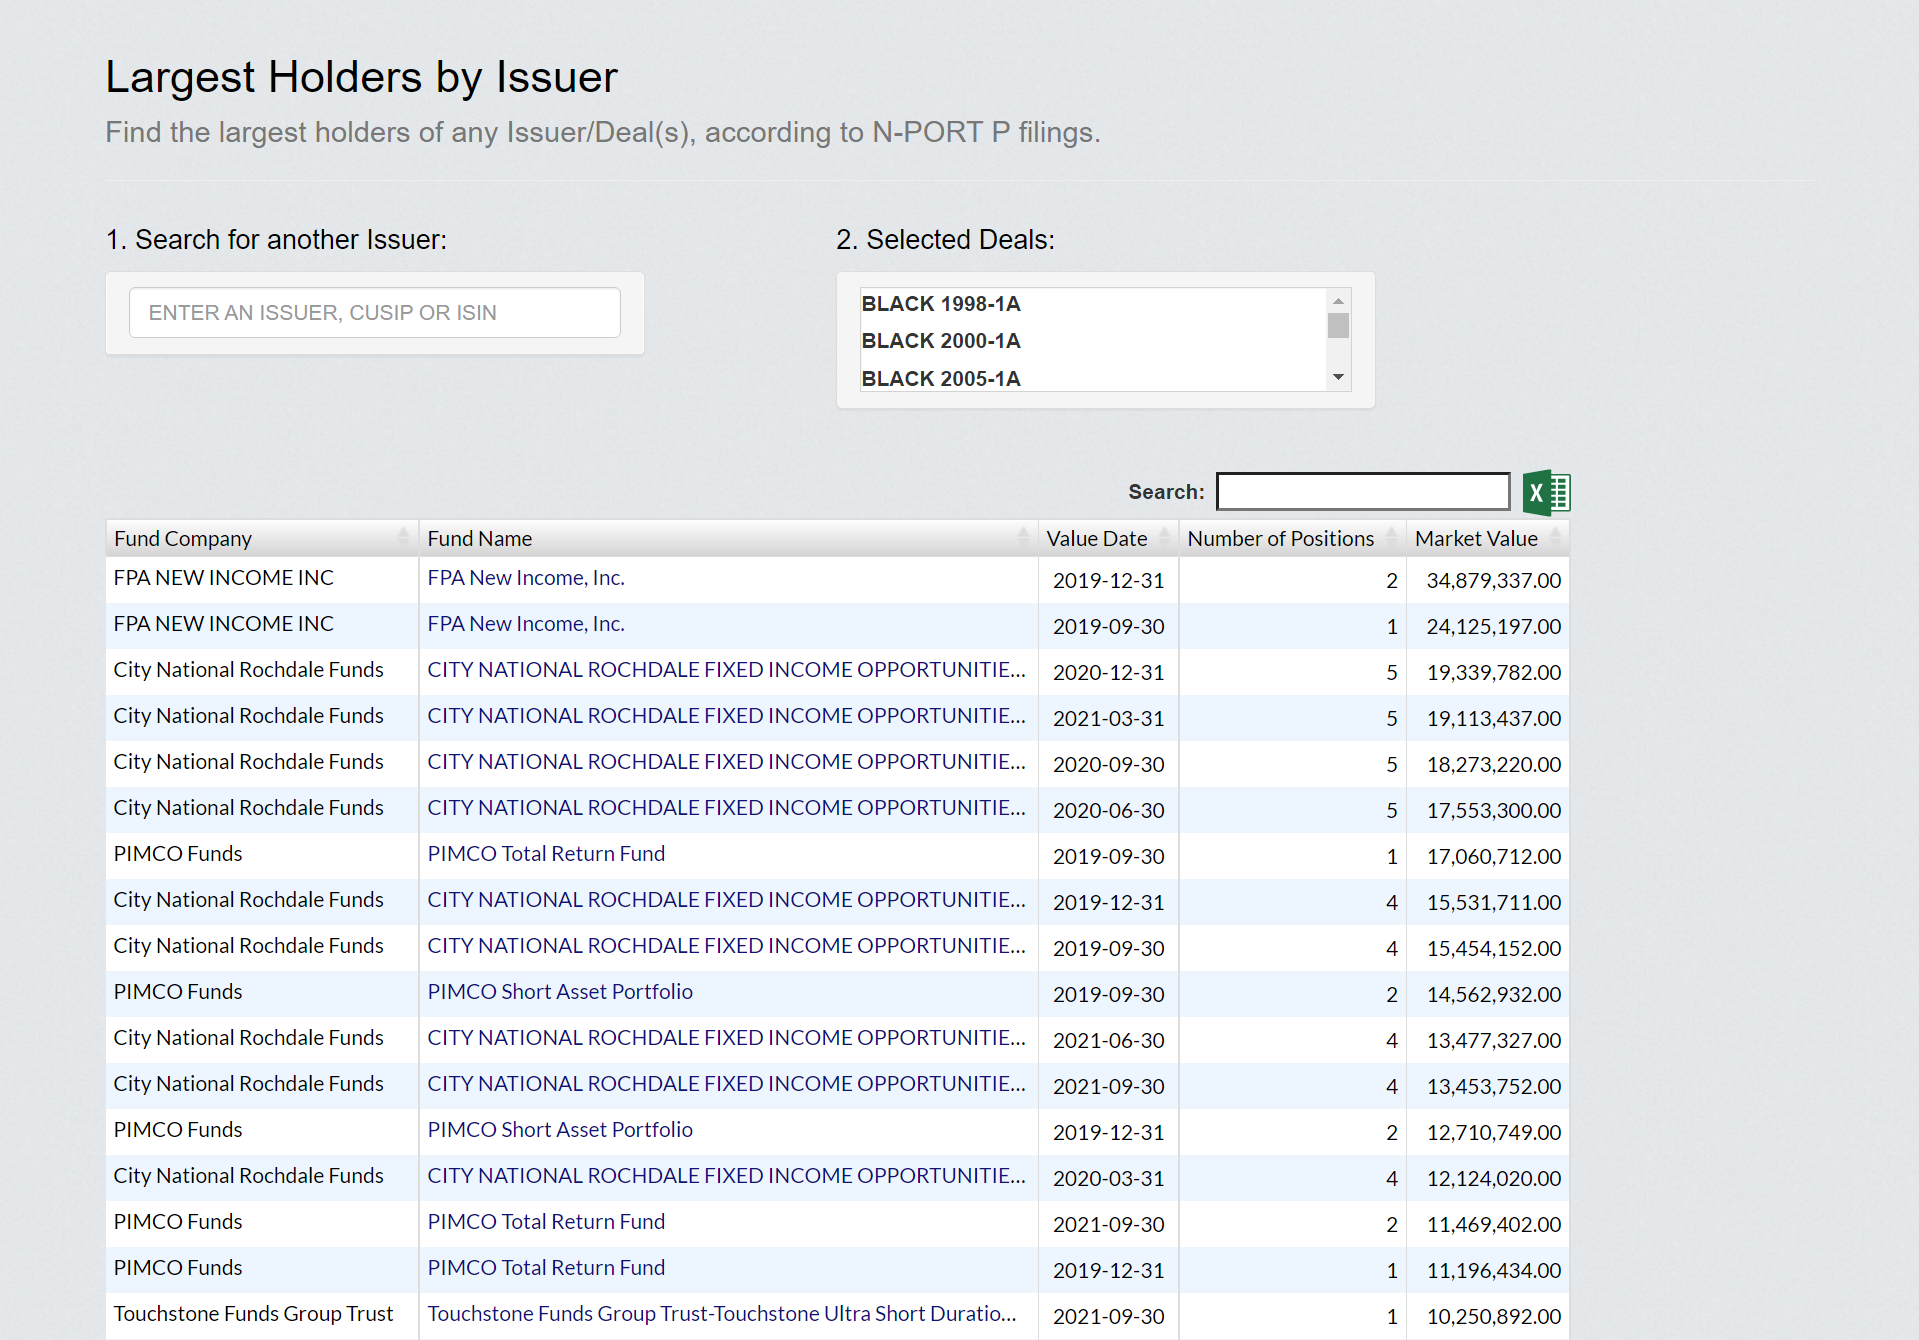1919x1340 pixels.
Task: Open the Touchstone Ultra Short Duration link
Action: 721,1313
